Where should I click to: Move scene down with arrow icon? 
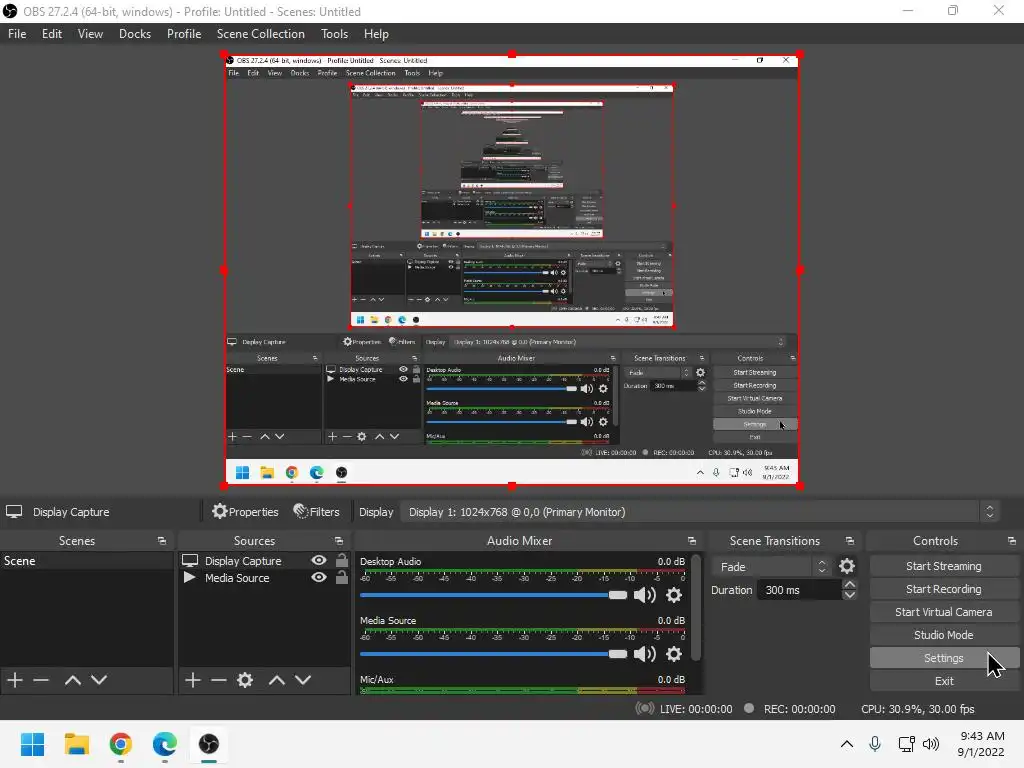click(99, 680)
